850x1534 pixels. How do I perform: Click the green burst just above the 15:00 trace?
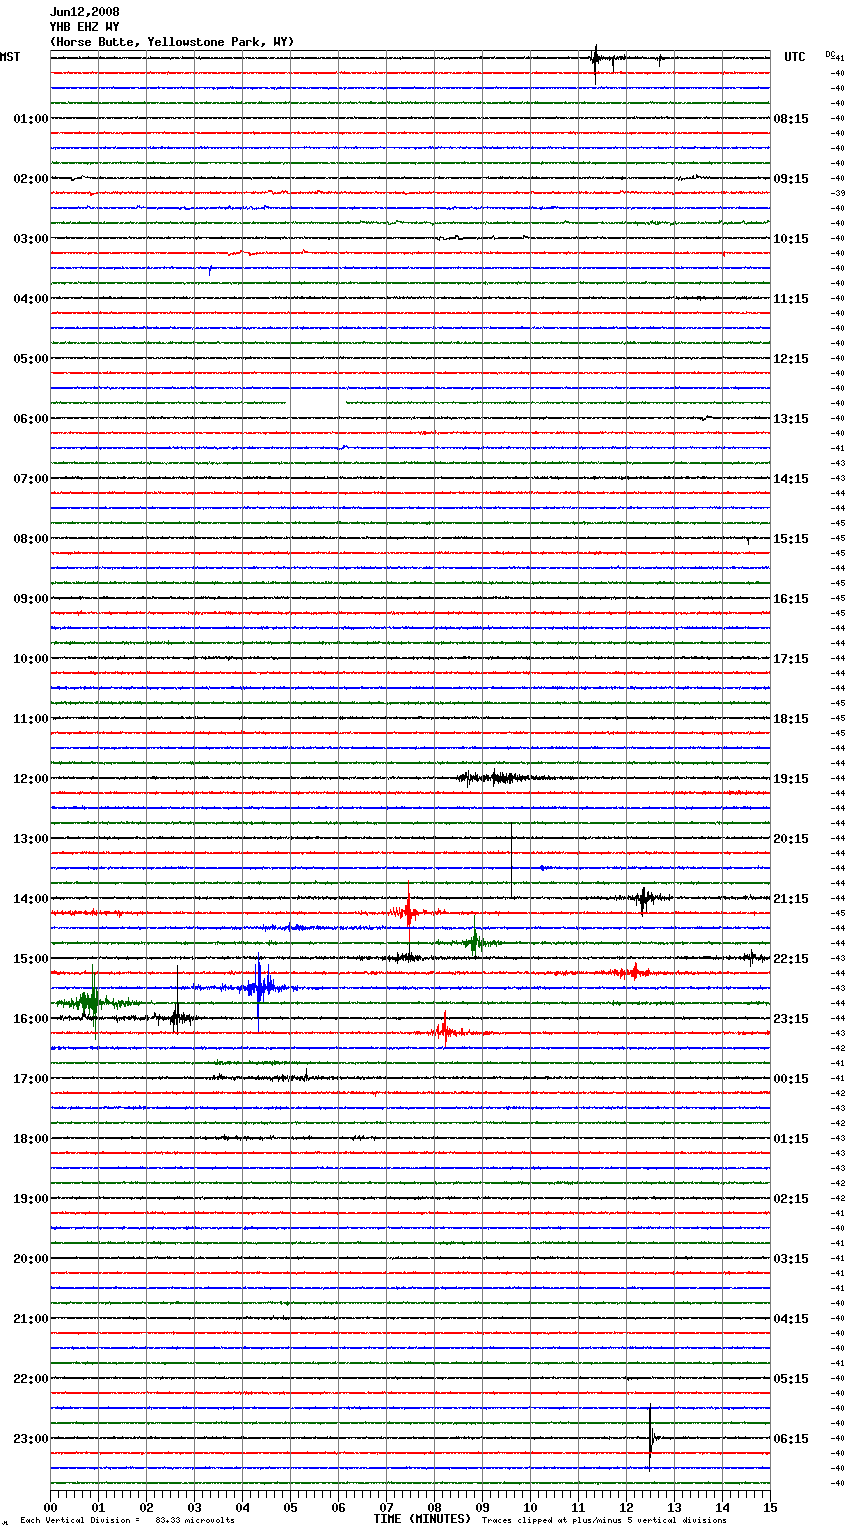476,942
